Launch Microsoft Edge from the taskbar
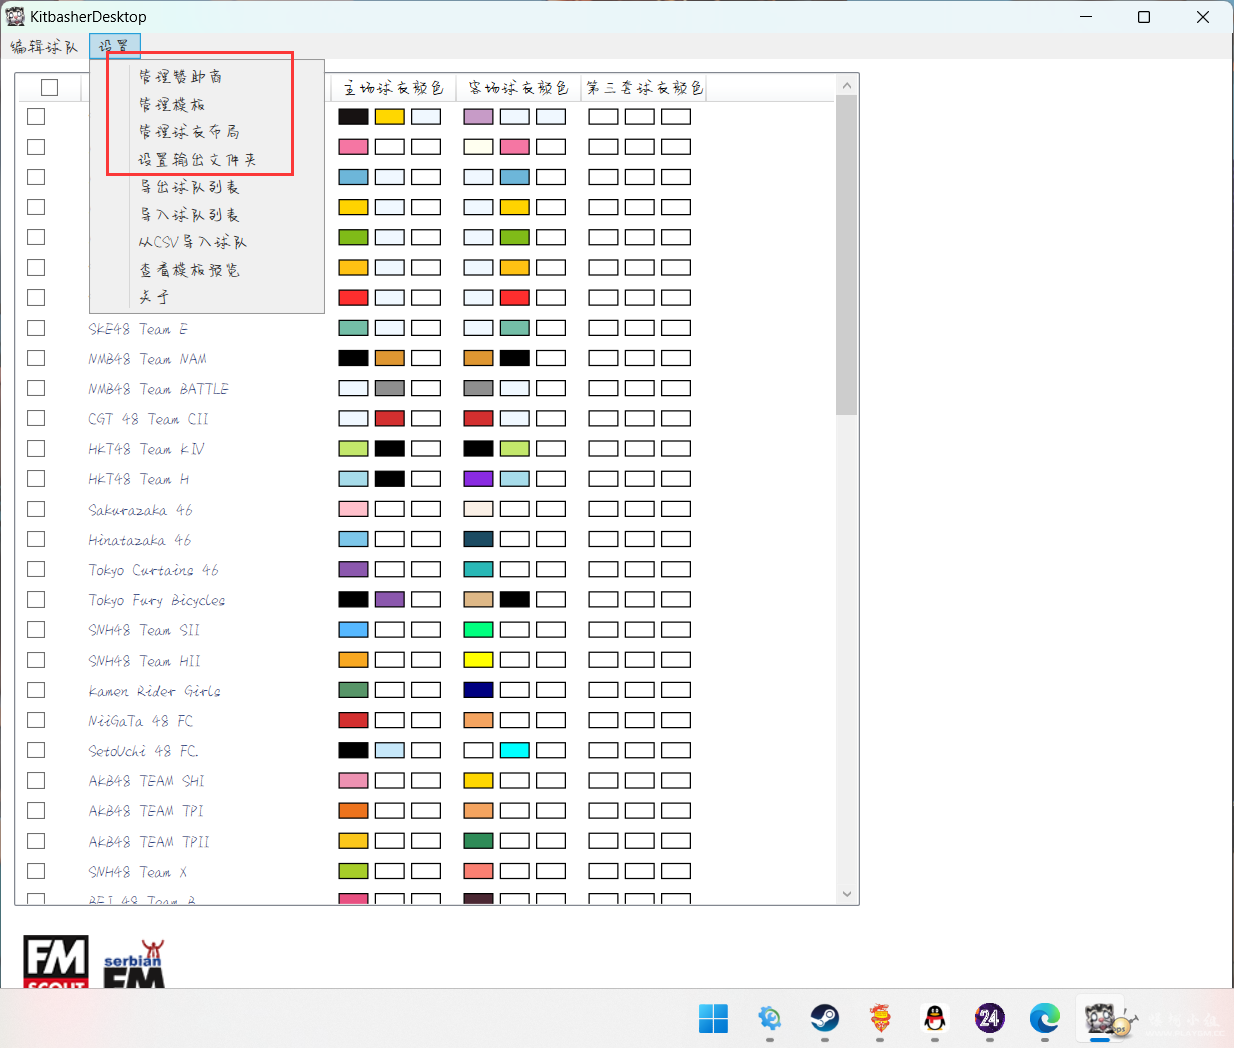The image size is (1234, 1048). (1044, 1018)
